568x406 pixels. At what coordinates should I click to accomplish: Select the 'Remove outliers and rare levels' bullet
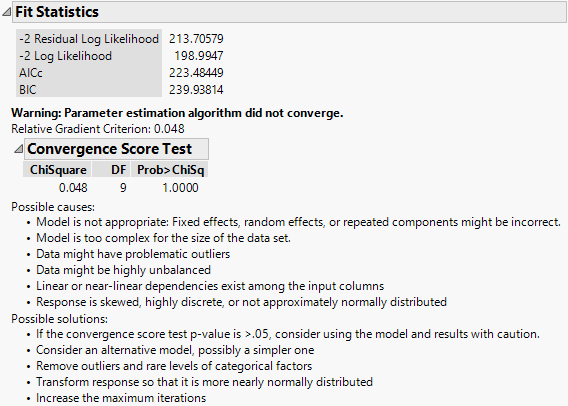coord(174,366)
